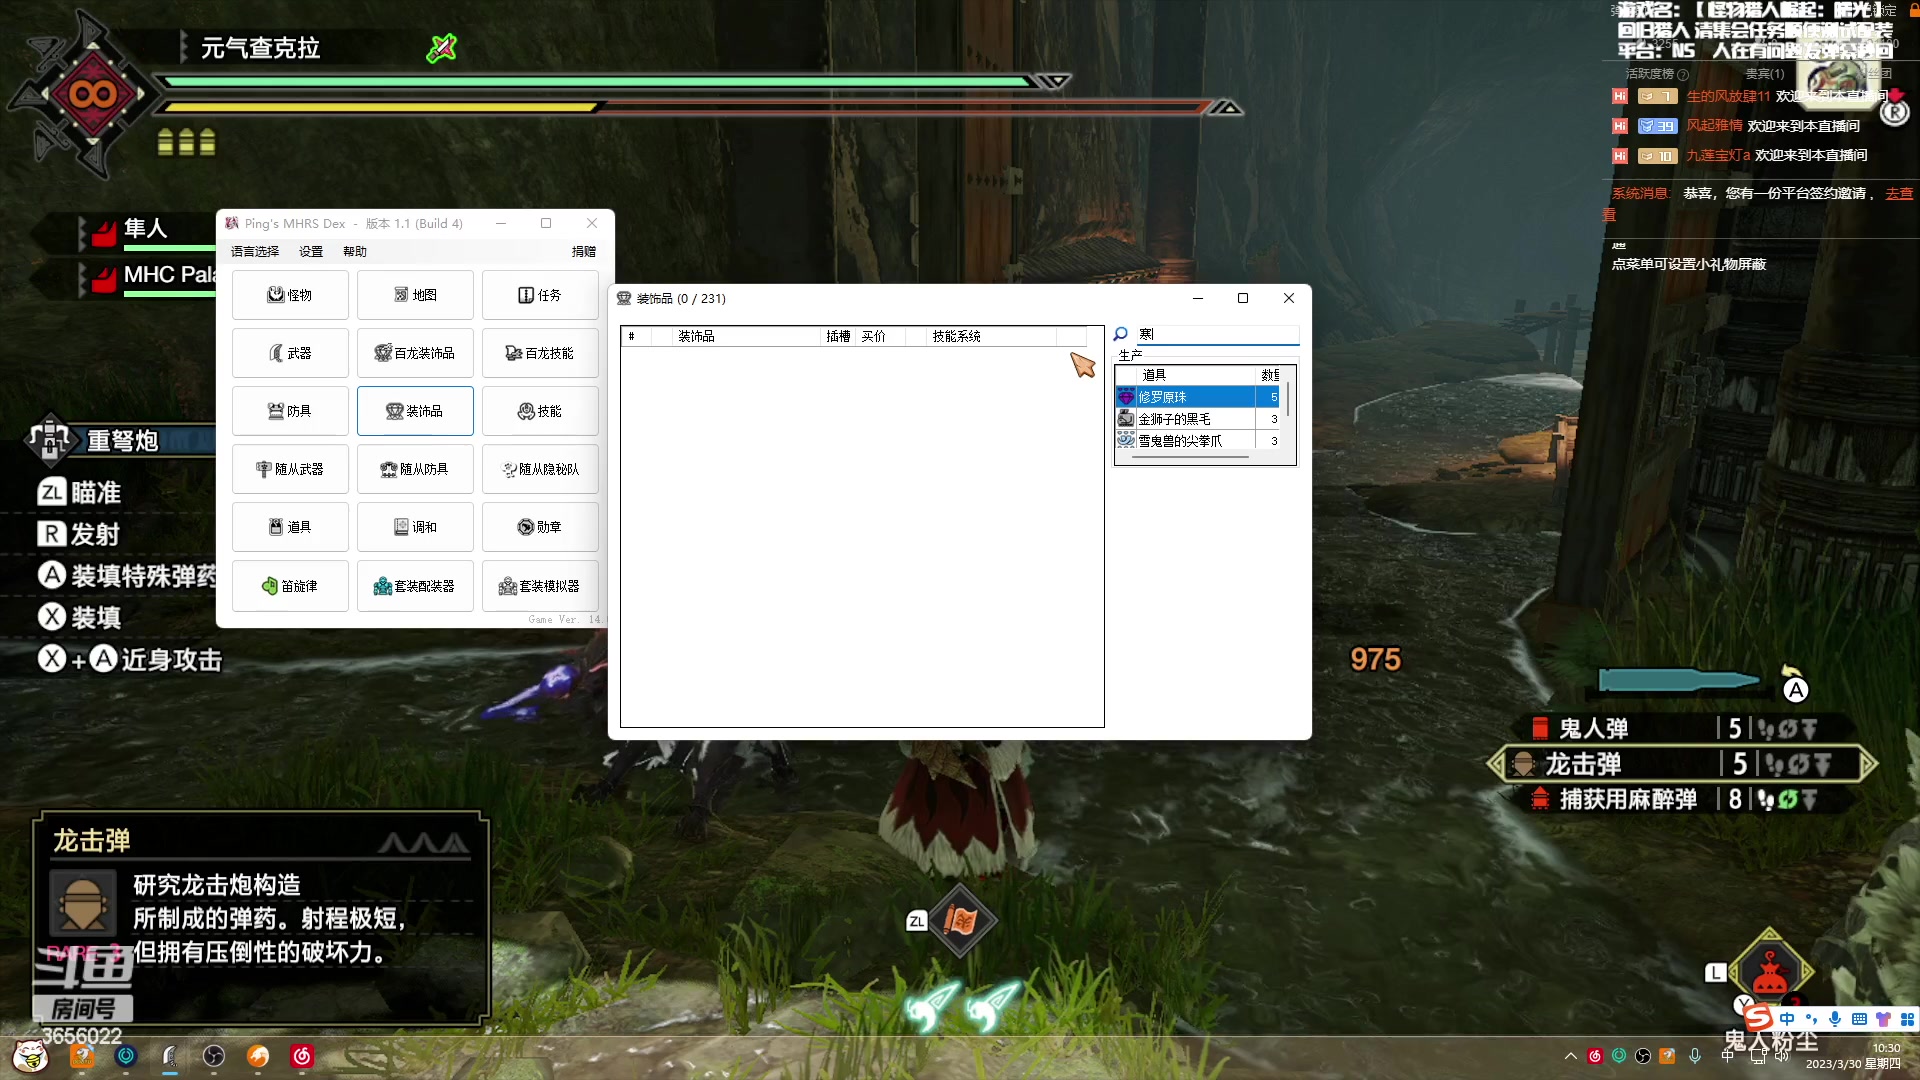Open the 设置 settings menu
The image size is (1920, 1080).
pyautogui.click(x=311, y=251)
